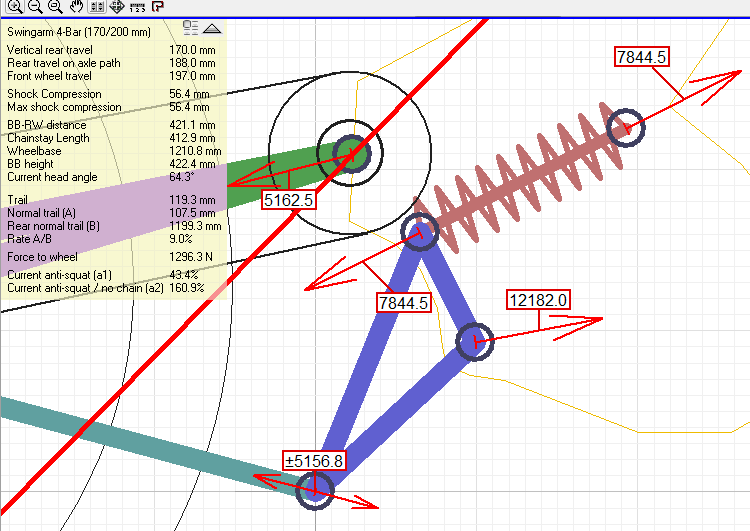Select the shock's upper-right end pivot circle
The width and height of the screenshot is (750, 531).
pyautogui.click(x=625, y=128)
